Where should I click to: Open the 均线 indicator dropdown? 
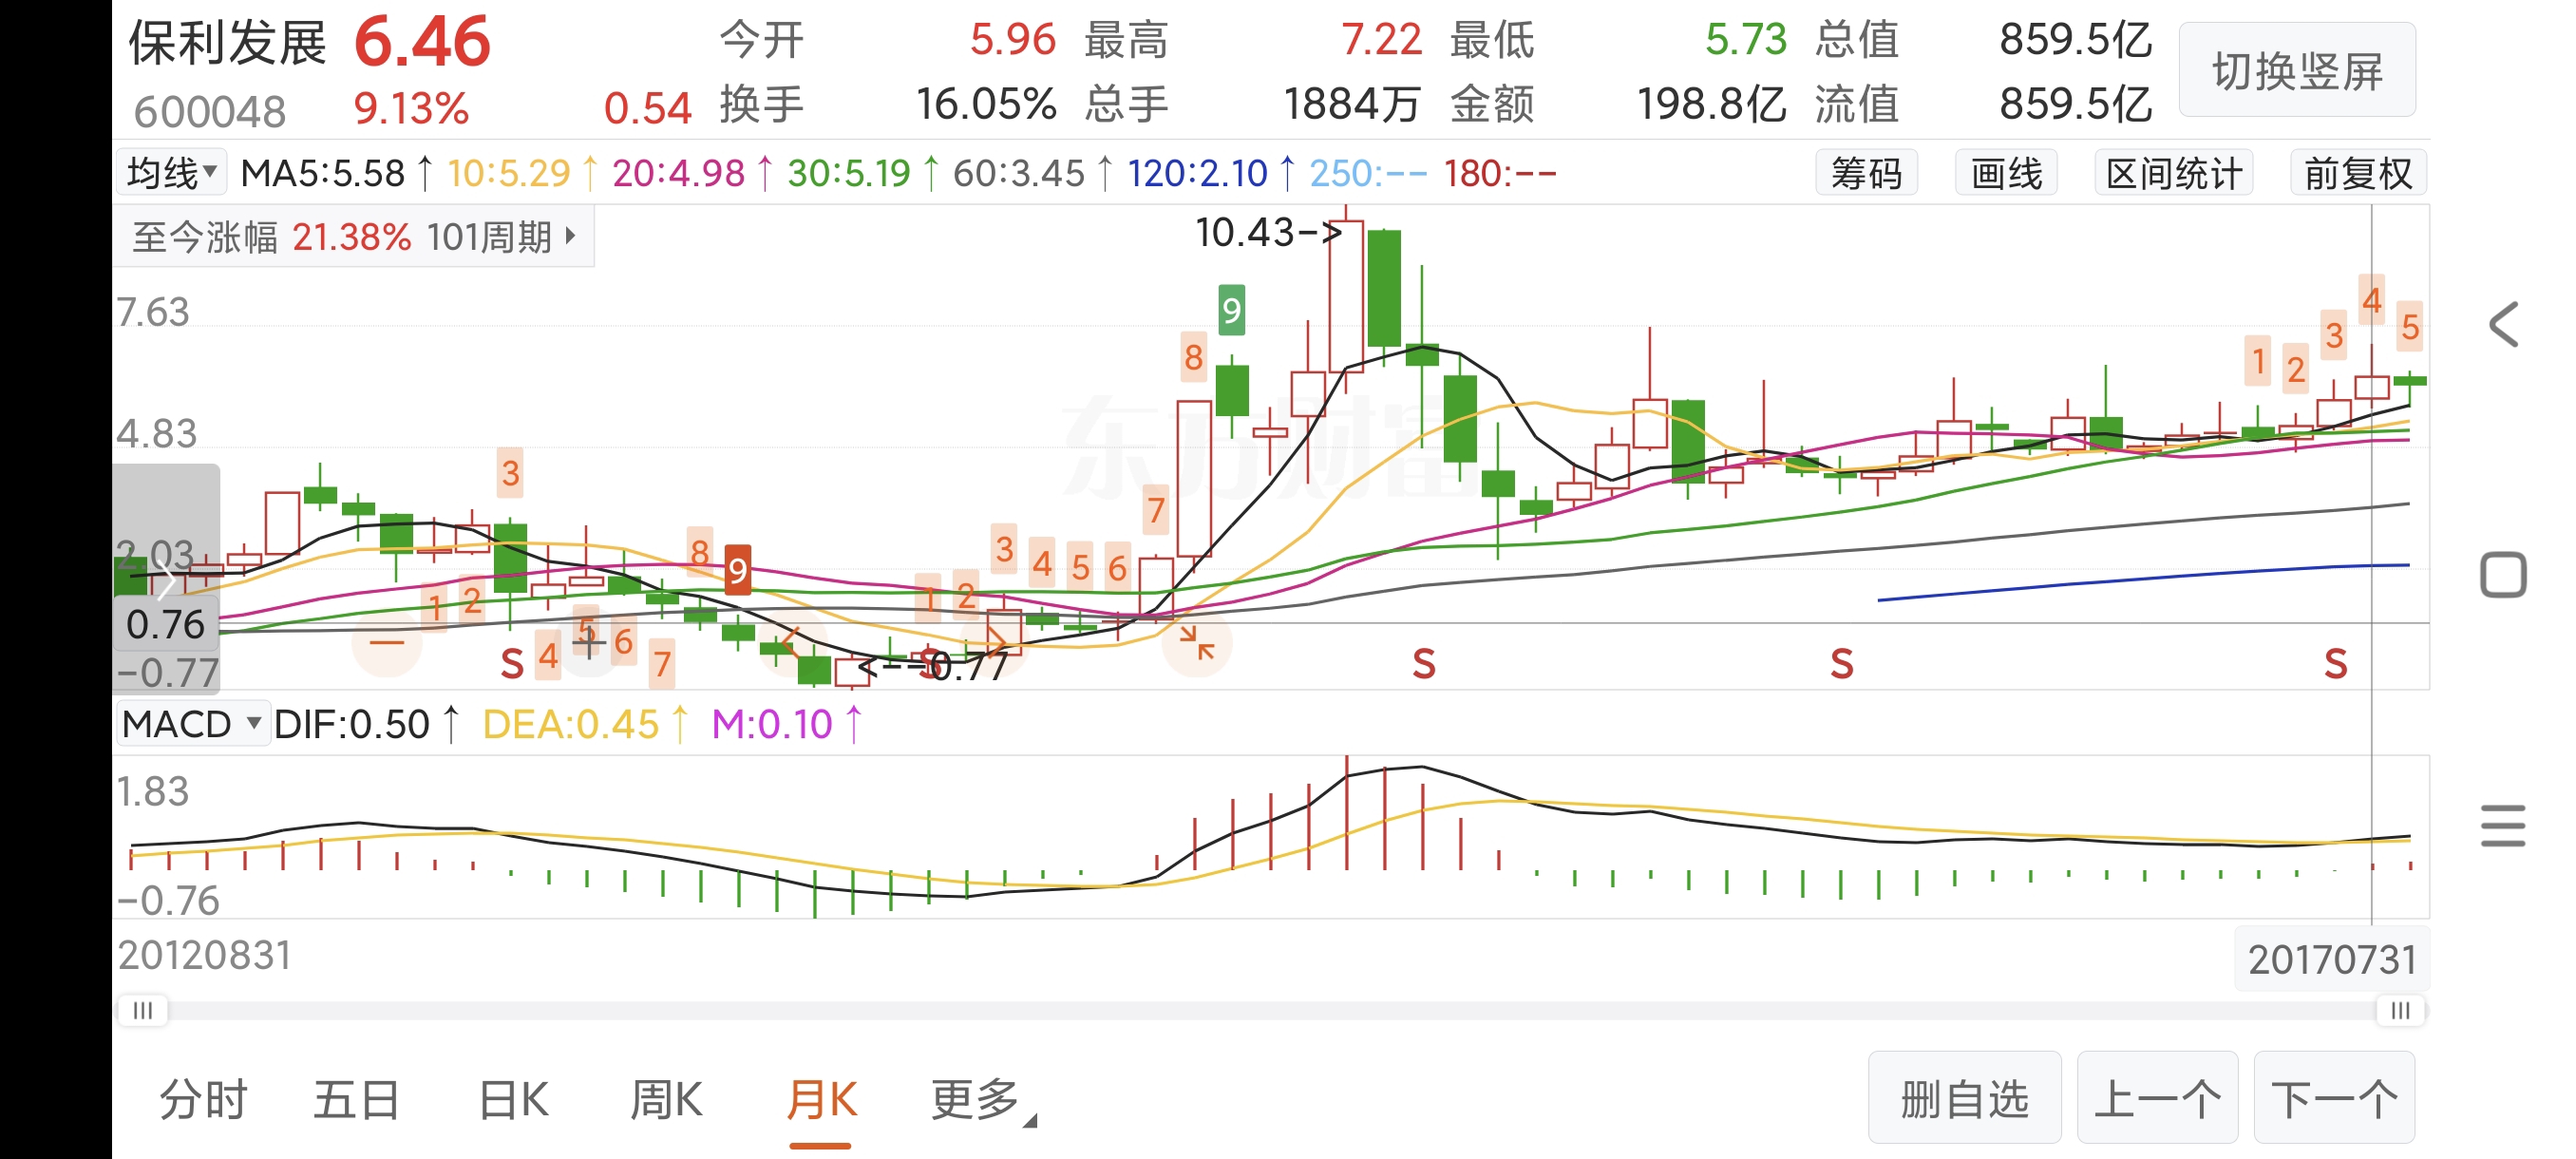(171, 173)
